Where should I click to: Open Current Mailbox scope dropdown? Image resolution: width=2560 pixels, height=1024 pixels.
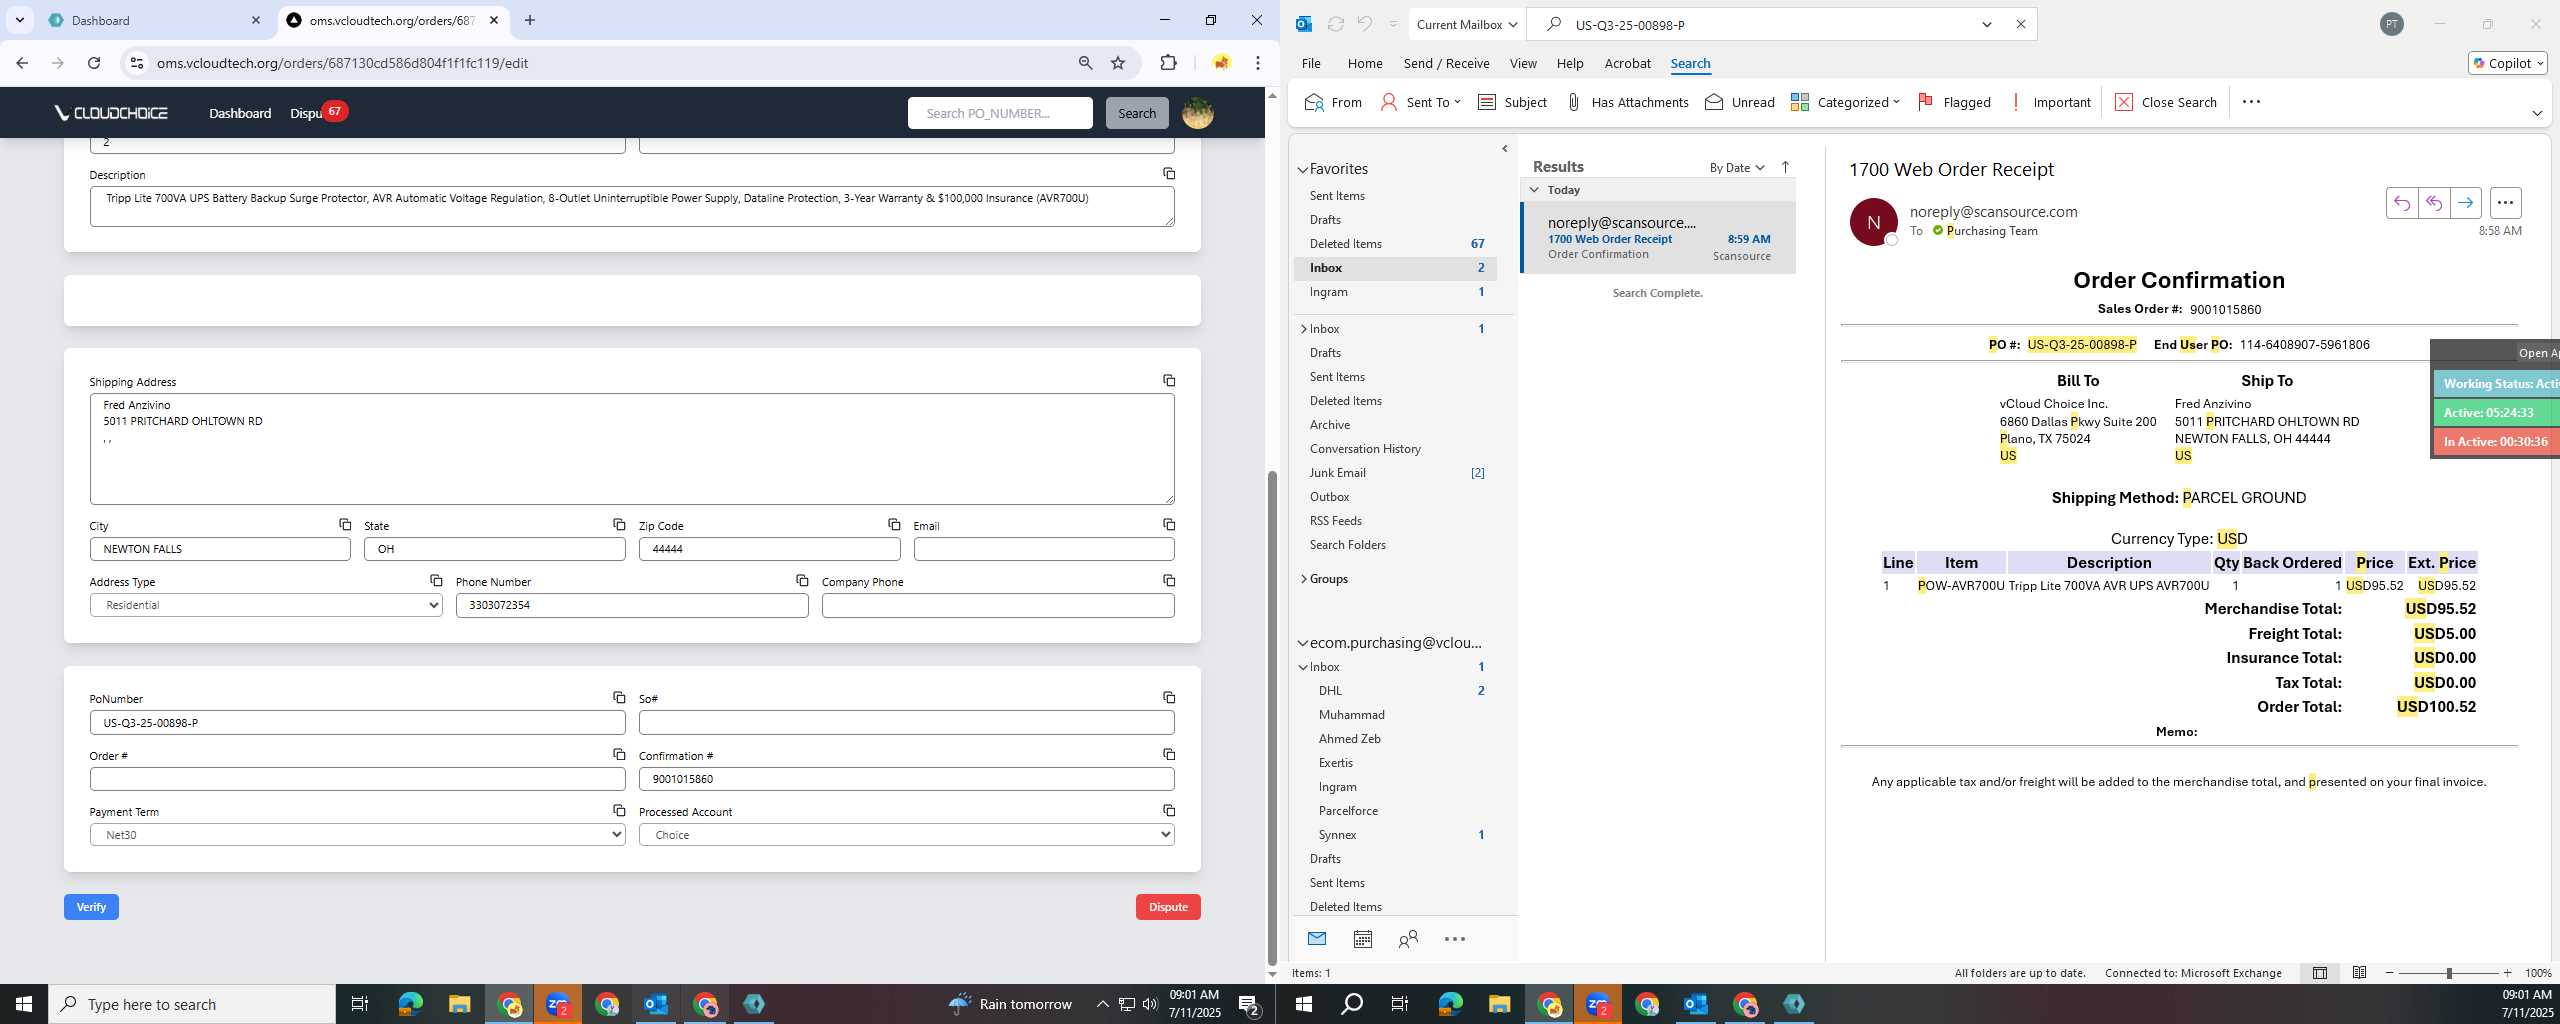(1466, 25)
